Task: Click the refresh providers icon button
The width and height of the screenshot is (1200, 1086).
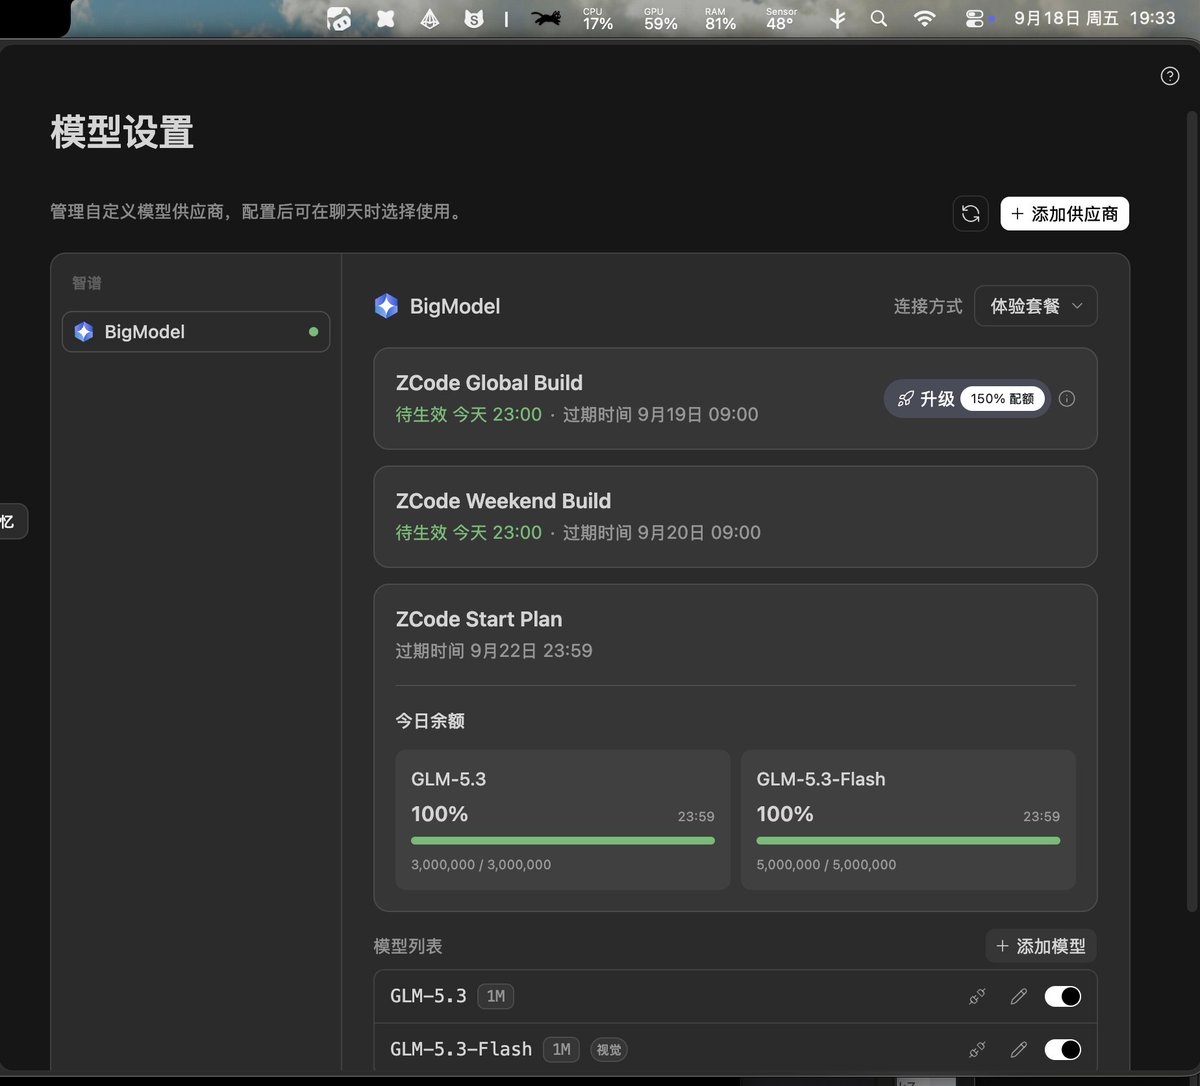Action: (x=970, y=213)
